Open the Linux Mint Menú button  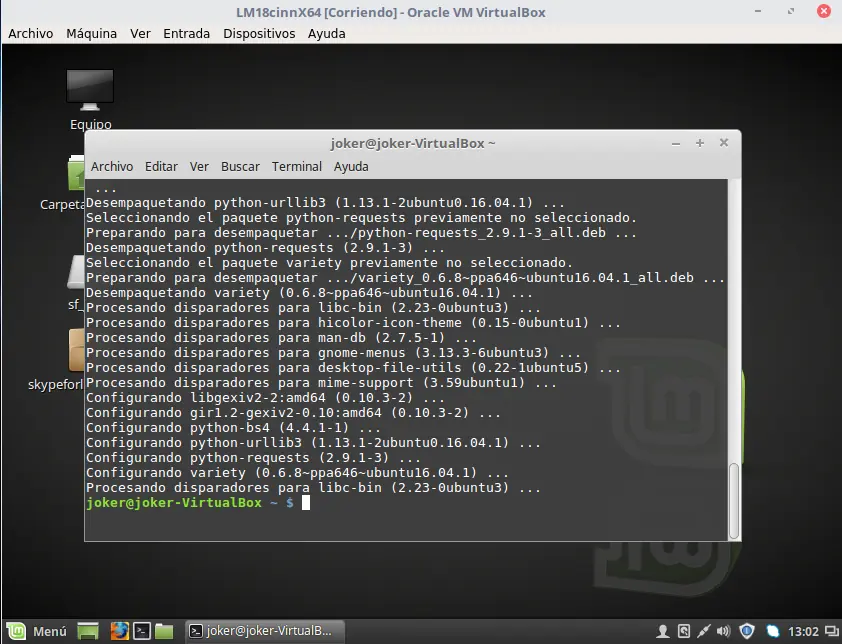(x=37, y=631)
